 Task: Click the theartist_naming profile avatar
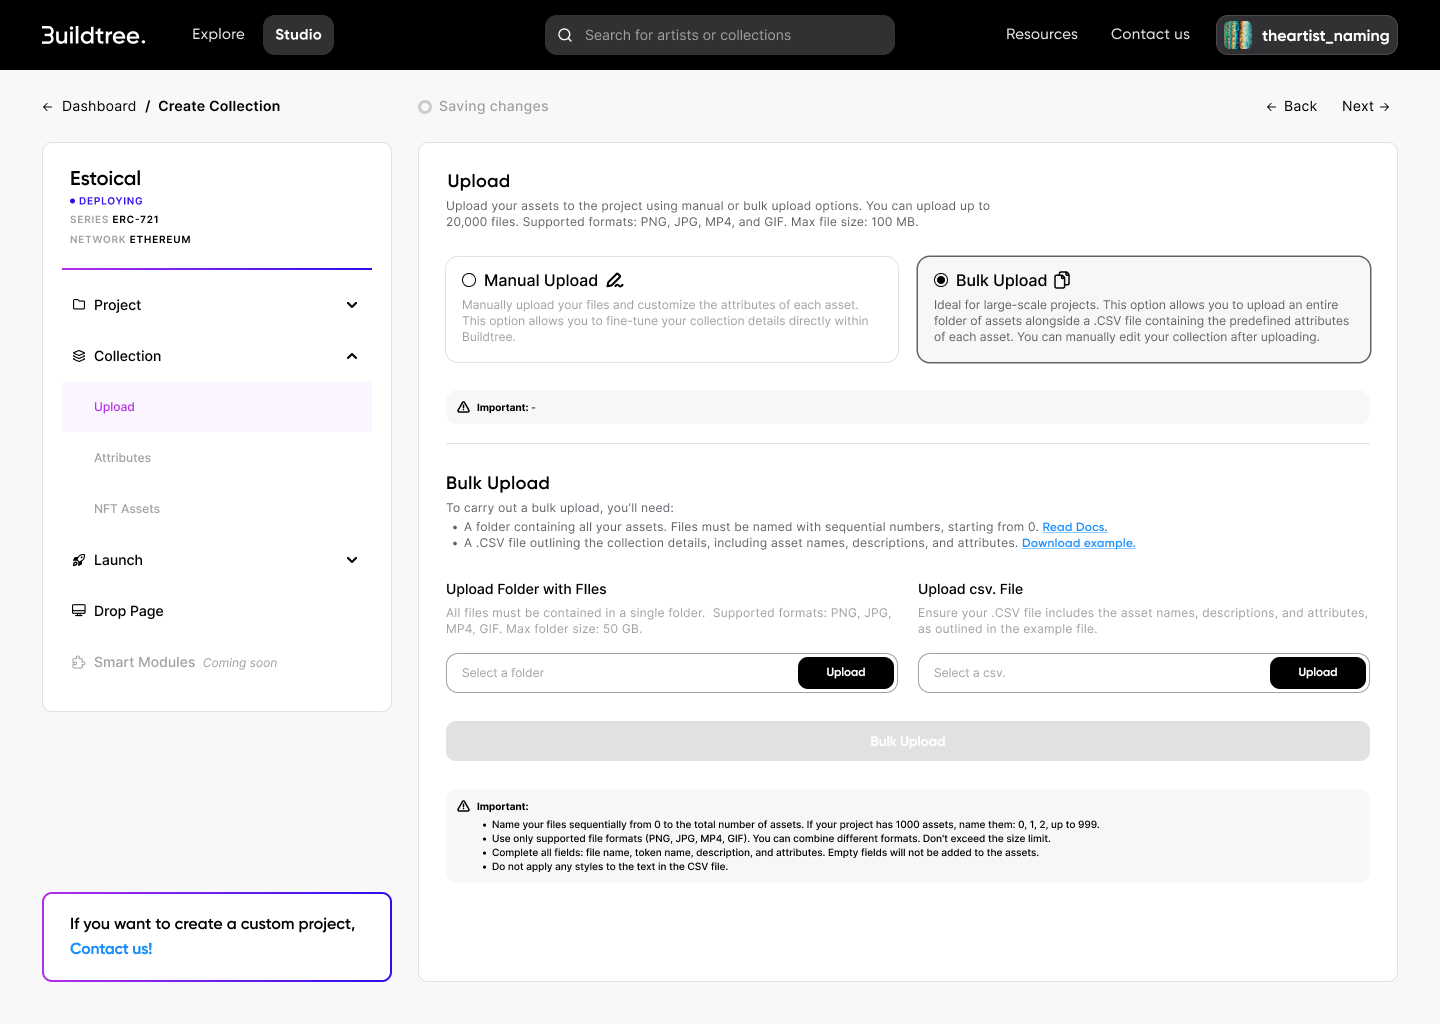(1238, 35)
